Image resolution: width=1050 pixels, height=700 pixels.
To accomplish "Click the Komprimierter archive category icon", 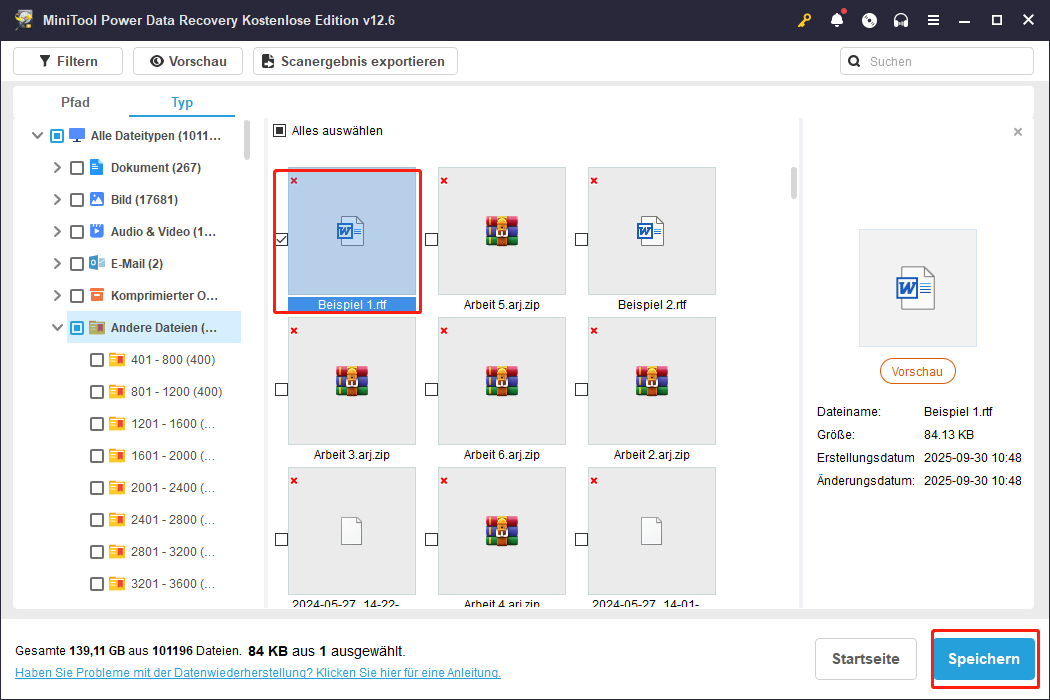I will pos(96,295).
